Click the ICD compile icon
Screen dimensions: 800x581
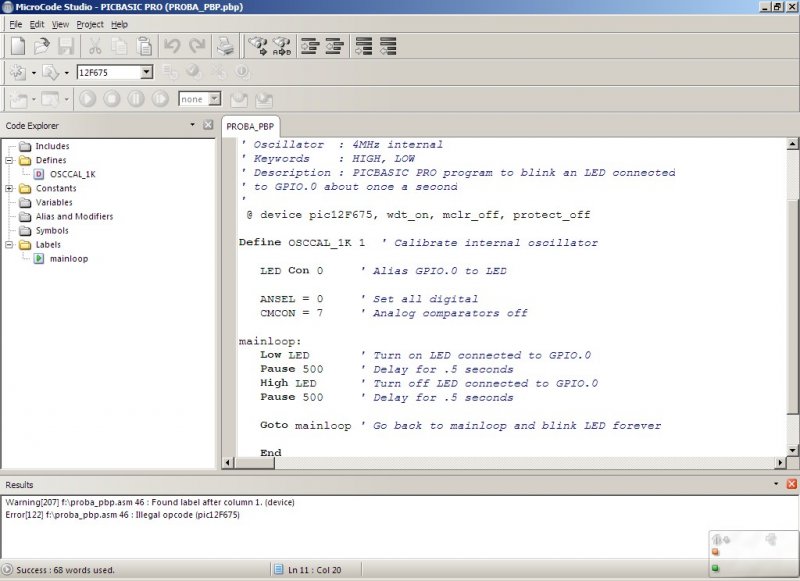[18, 99]
